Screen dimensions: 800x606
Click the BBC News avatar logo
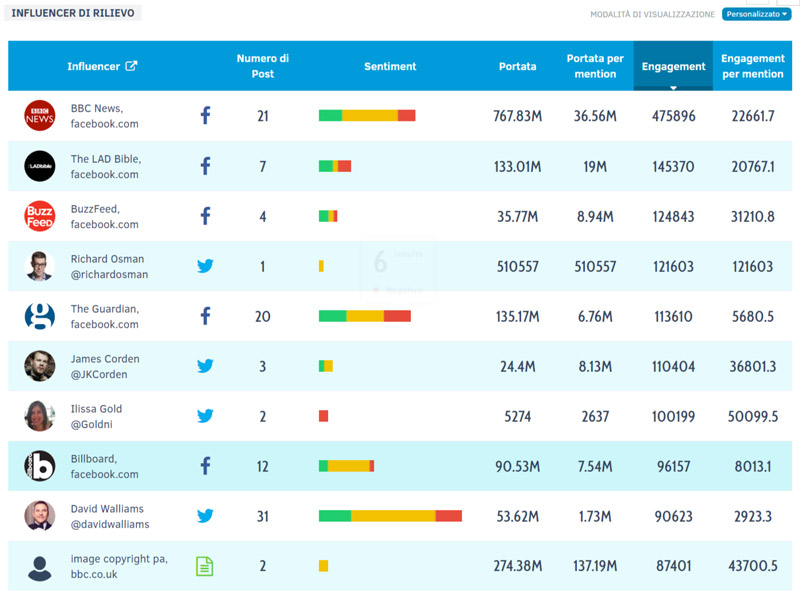[x=40, y=115]
